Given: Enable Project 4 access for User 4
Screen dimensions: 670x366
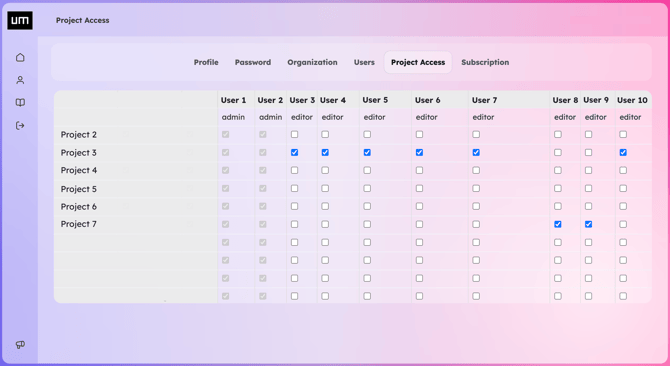Looking at the screenshot, I should [325, 170].
